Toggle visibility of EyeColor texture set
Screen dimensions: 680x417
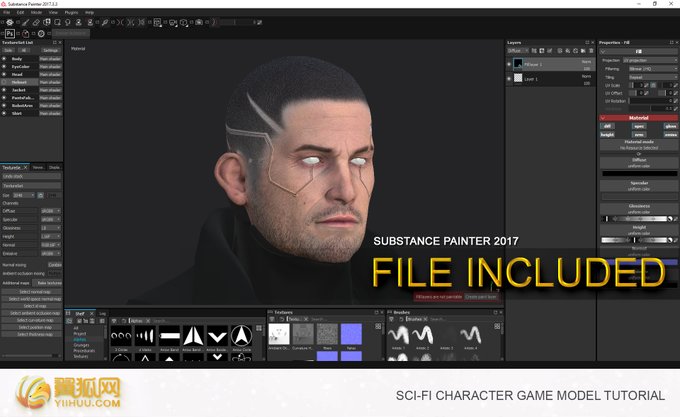(4, 66)
